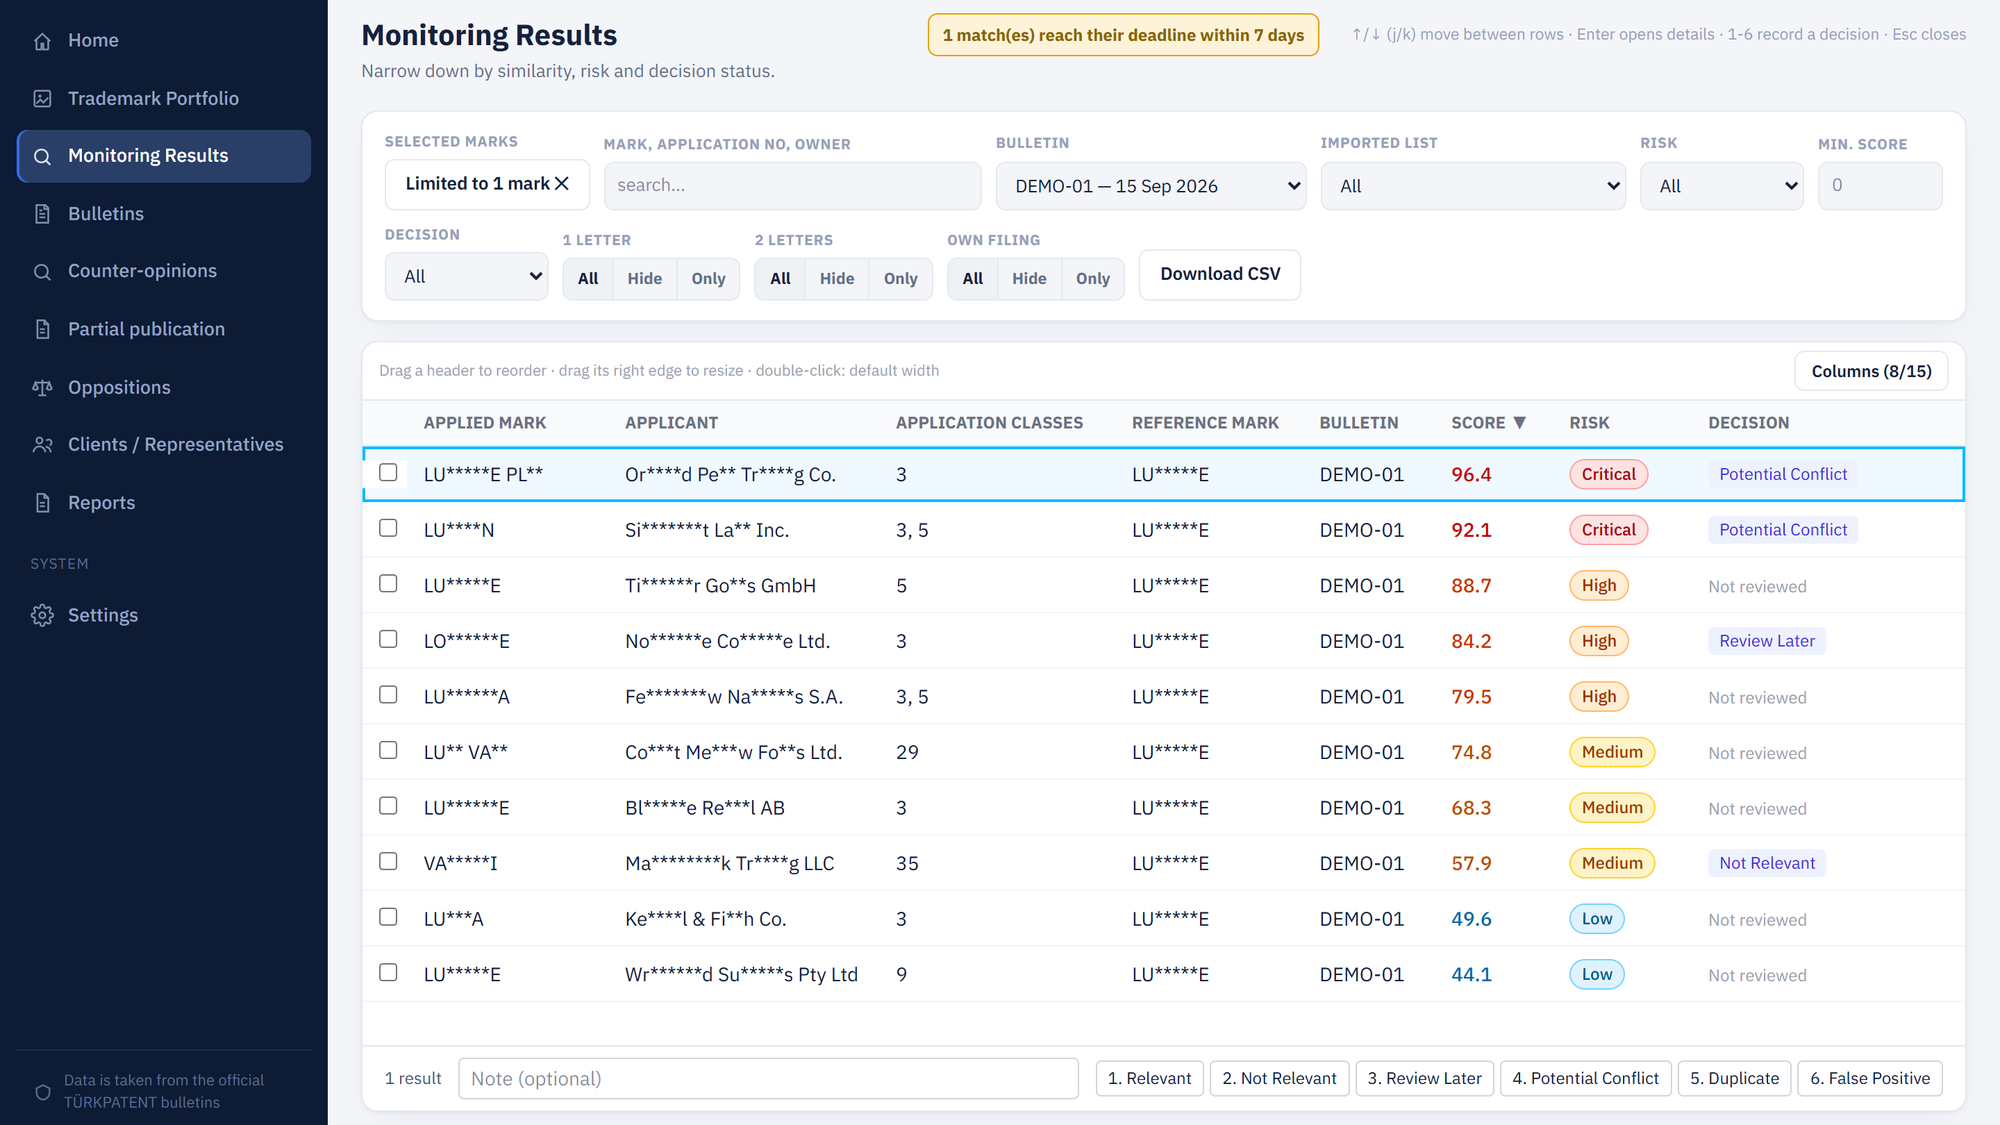Mark decision as 4. Potential Conflict
The height and width of the screenshot is (1125, 2000).
click(1585, 1078)
